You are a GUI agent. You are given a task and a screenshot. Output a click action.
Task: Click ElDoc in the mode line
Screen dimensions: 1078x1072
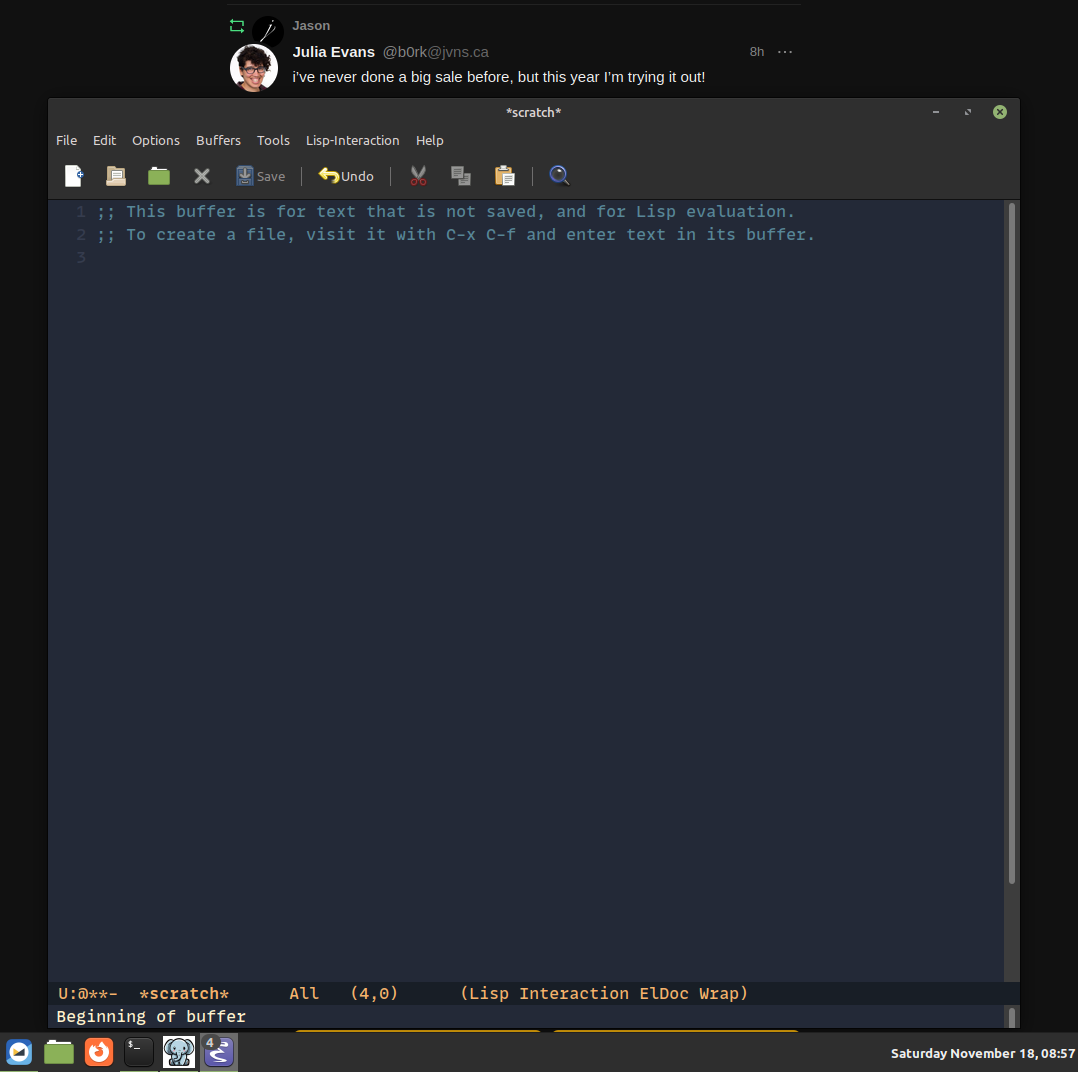click(x=664, y=994)
